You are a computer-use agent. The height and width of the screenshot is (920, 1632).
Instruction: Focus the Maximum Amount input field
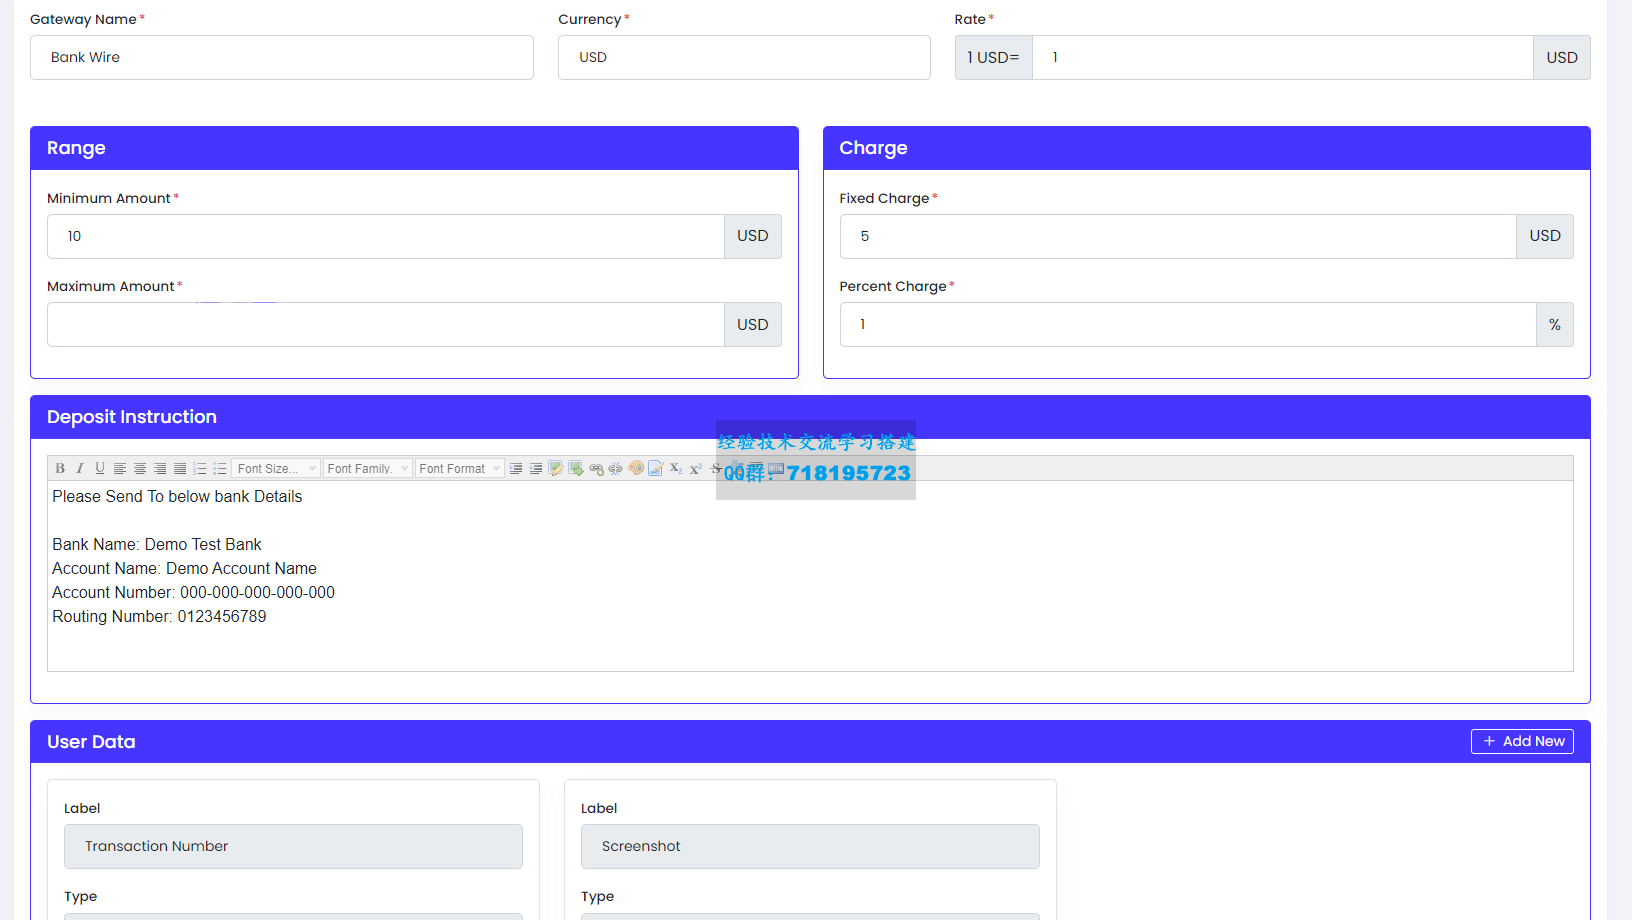pyautogui.click(x=385, y=325)
